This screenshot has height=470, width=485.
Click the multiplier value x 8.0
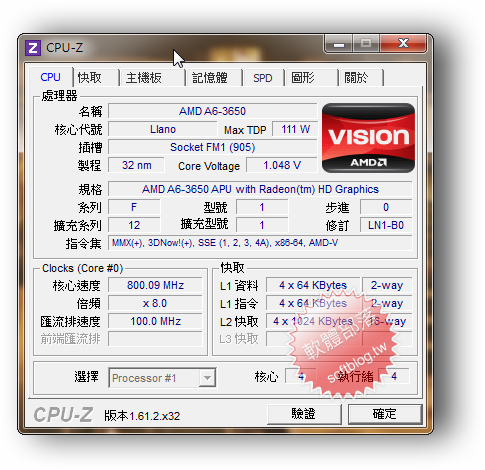(155, 303)
